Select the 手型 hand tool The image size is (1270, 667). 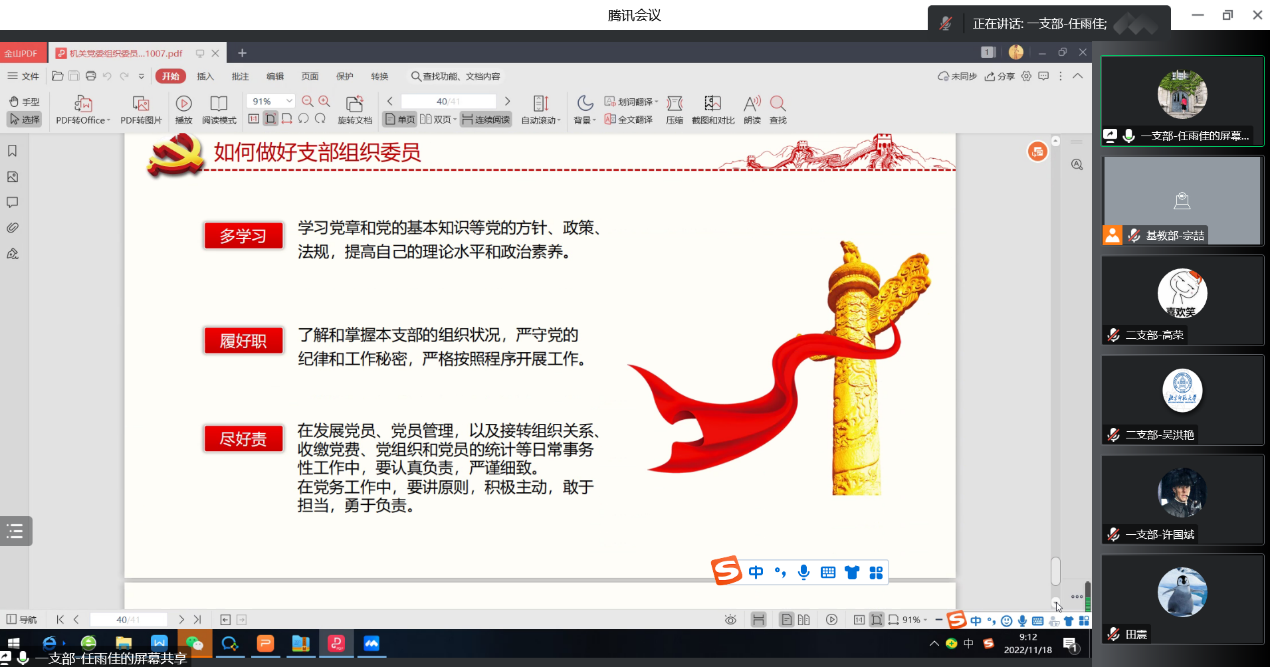point(24,101)
